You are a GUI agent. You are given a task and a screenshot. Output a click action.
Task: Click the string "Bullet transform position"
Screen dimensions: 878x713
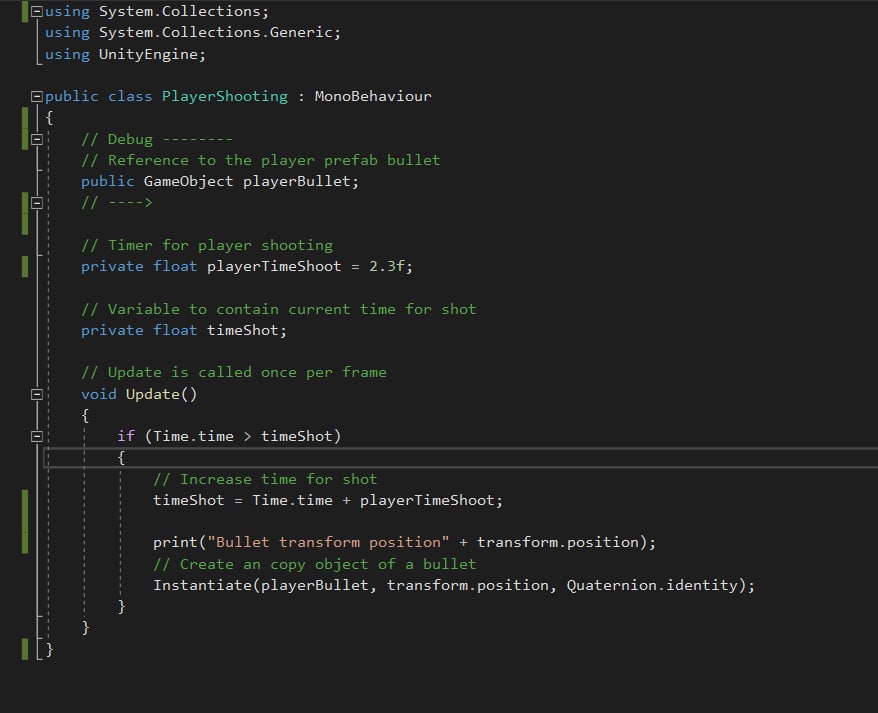pyautogui.click(x=328, y=542)
